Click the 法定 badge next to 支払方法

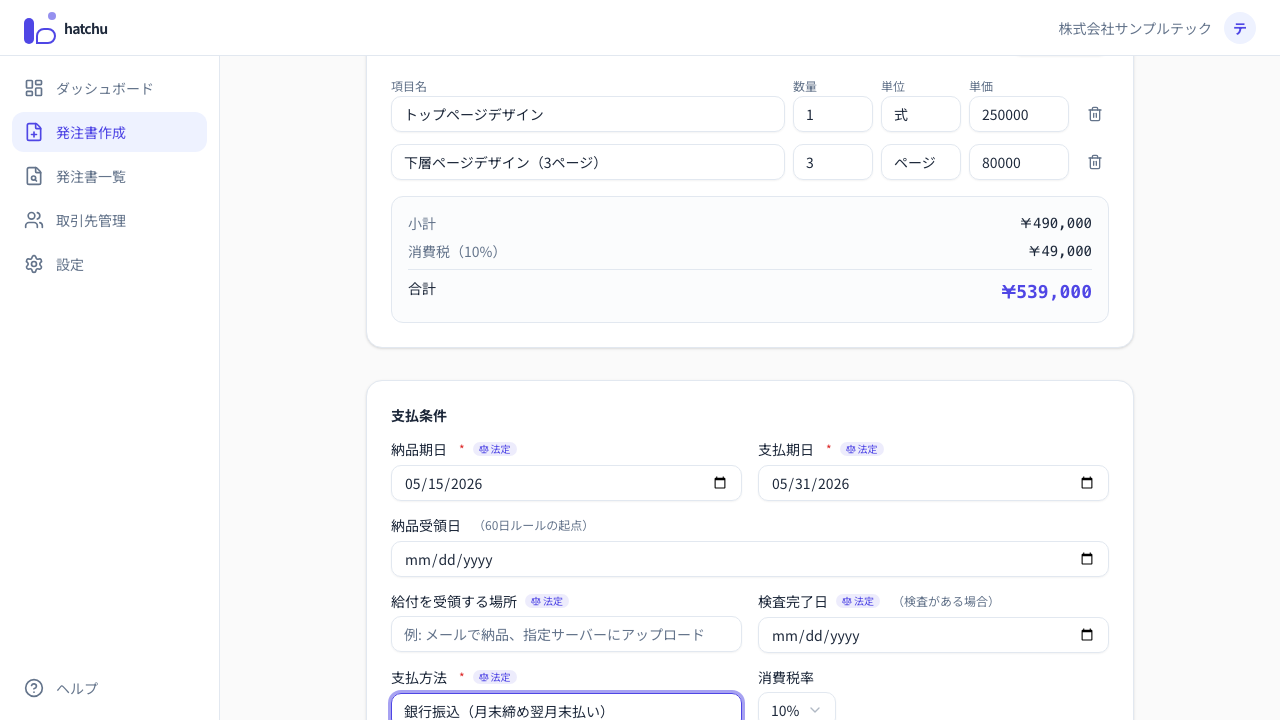pos(495,677)
